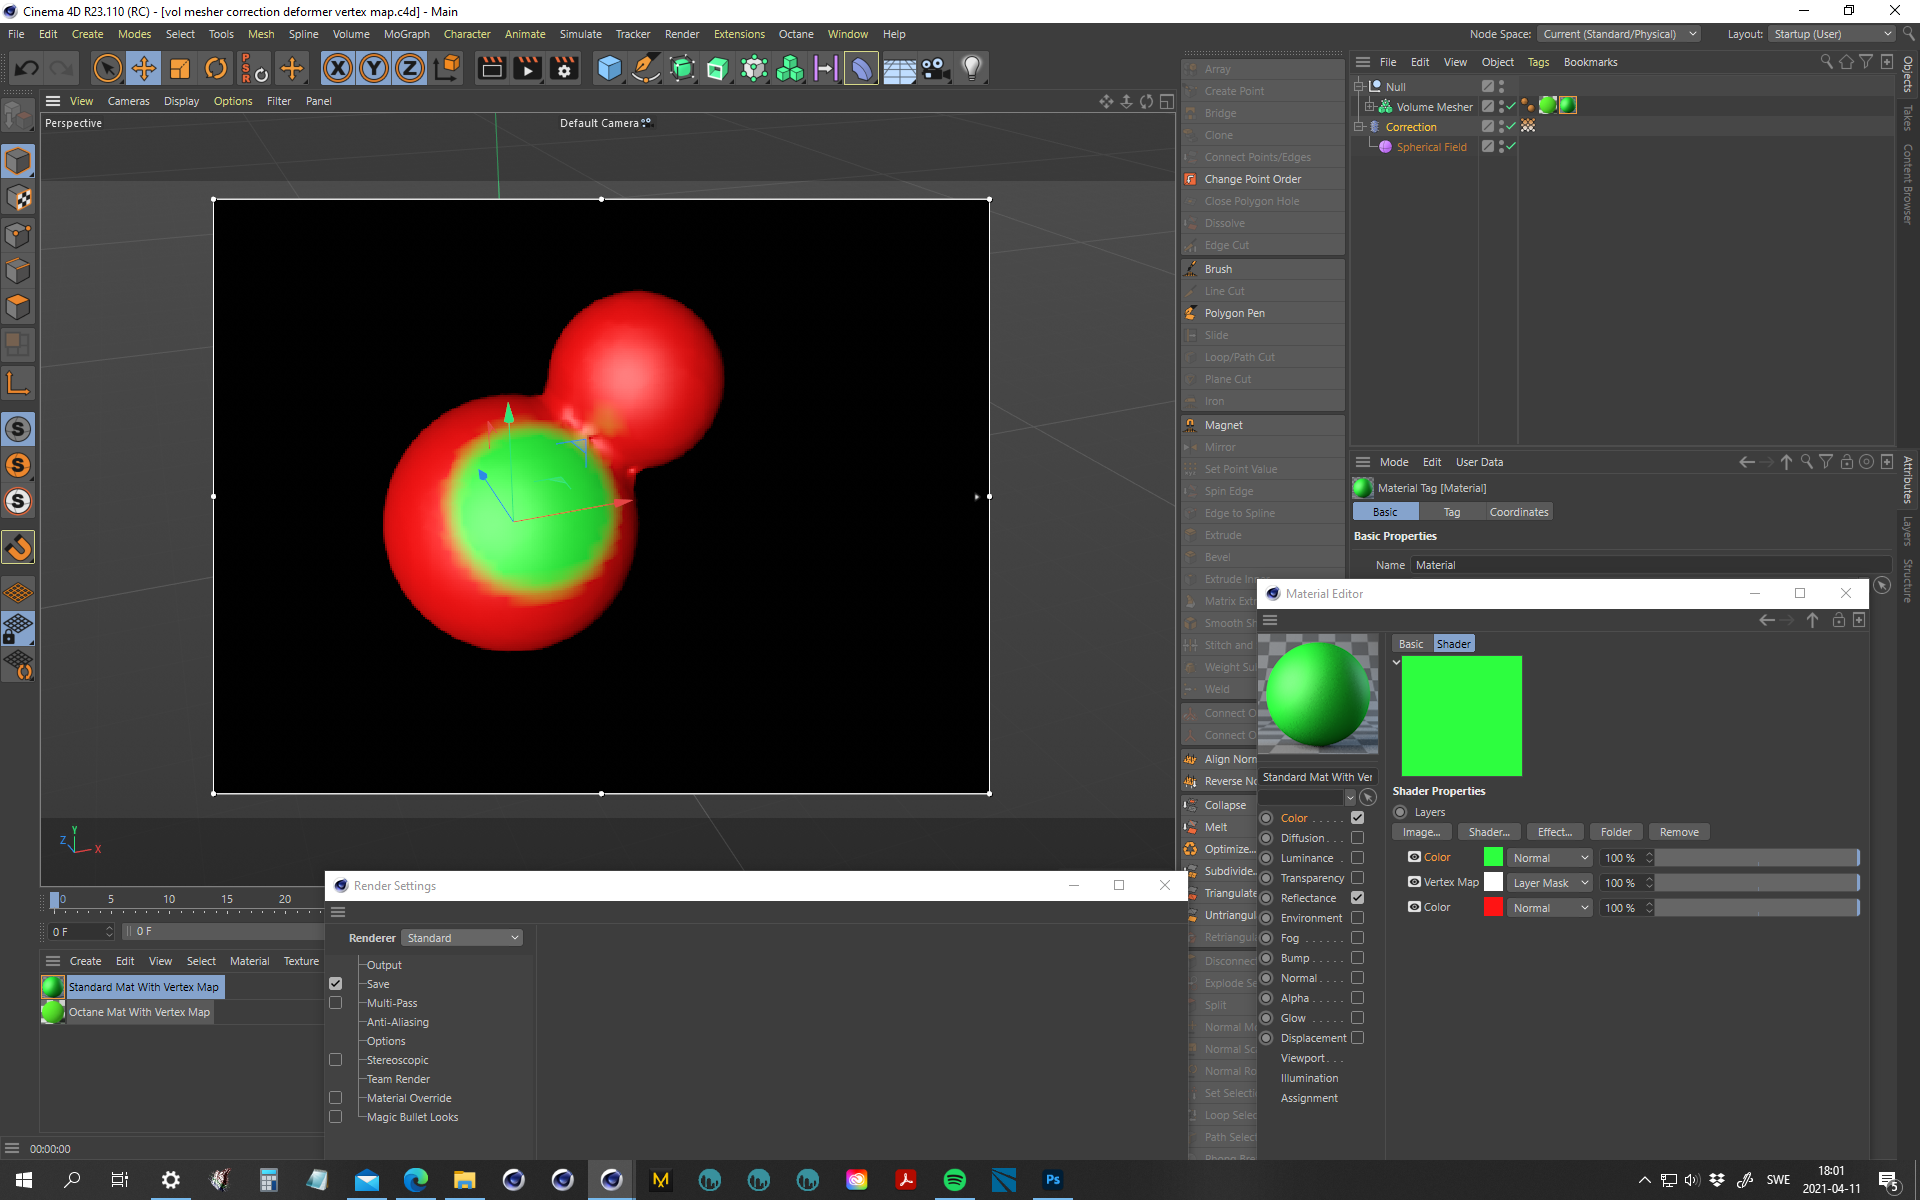Open the MoGraph menu
The width and height of the screenshot is (1920, 1200).
pyautogui.click(x=406, y=34)
